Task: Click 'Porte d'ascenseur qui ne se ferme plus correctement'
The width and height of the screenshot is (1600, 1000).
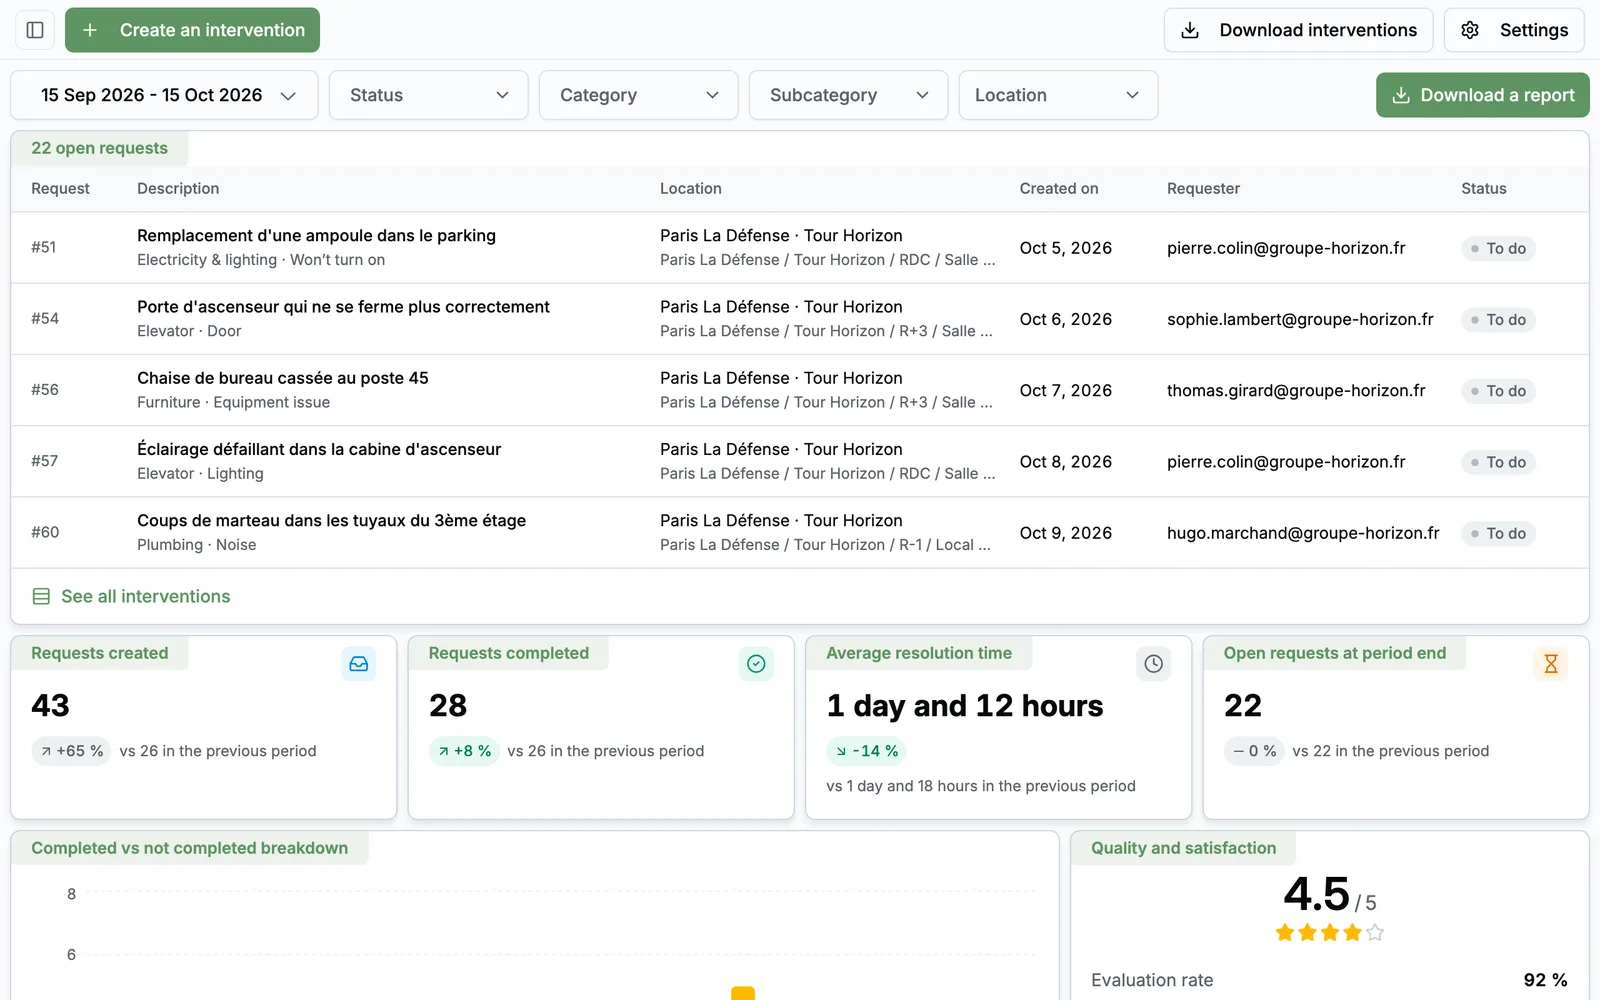Action: click(x=343, y=307)
